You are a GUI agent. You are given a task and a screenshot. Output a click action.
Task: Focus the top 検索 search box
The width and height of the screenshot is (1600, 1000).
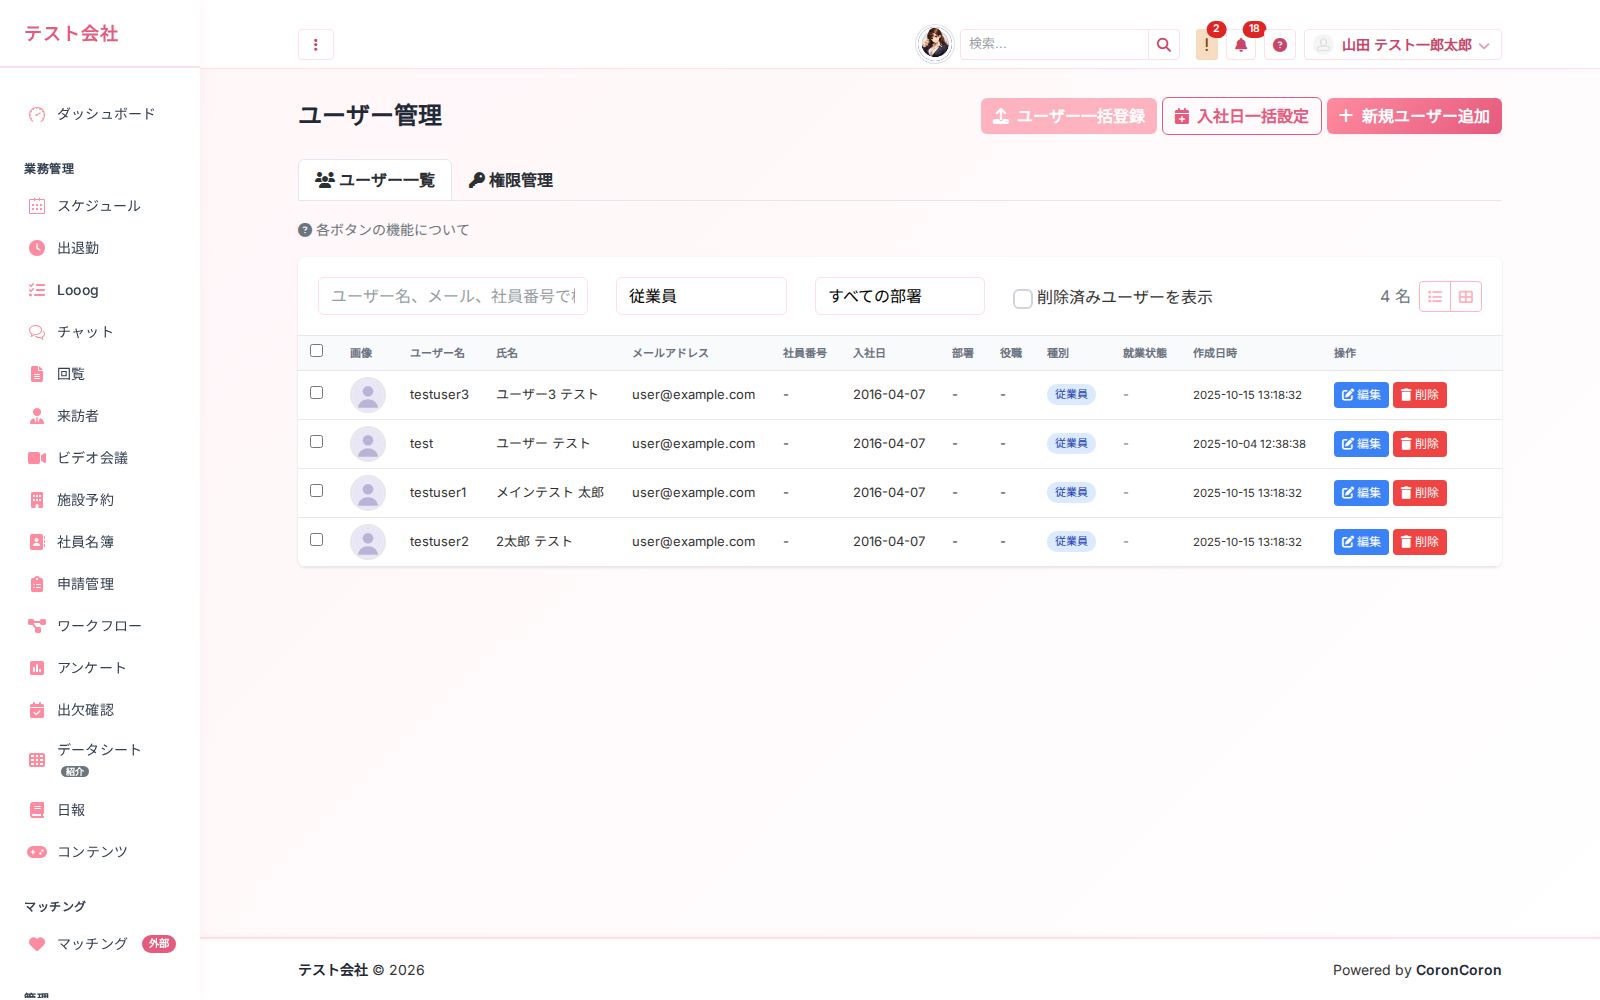1054,44
